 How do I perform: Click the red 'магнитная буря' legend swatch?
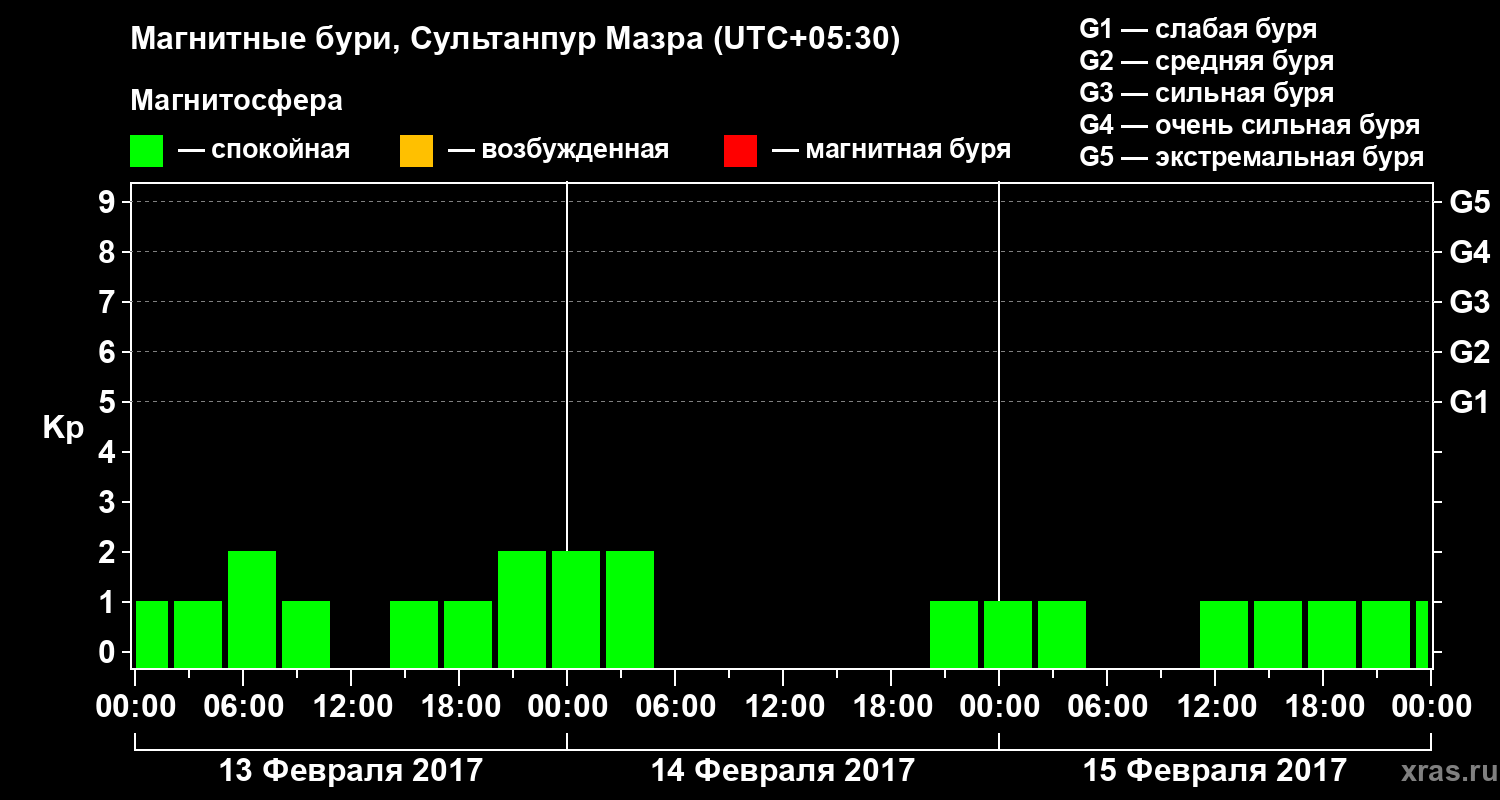tap(740, 150)
